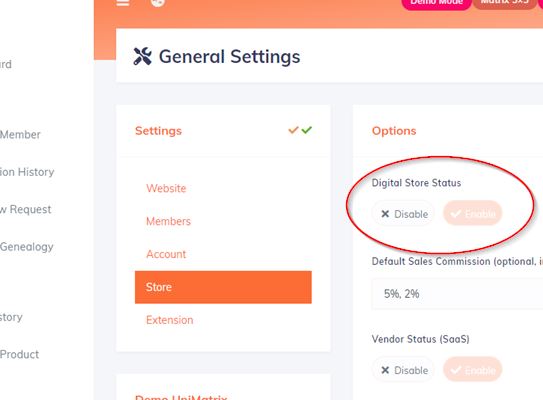
Task: Disable Digital Store Status
Action: [x=404, y=214]
